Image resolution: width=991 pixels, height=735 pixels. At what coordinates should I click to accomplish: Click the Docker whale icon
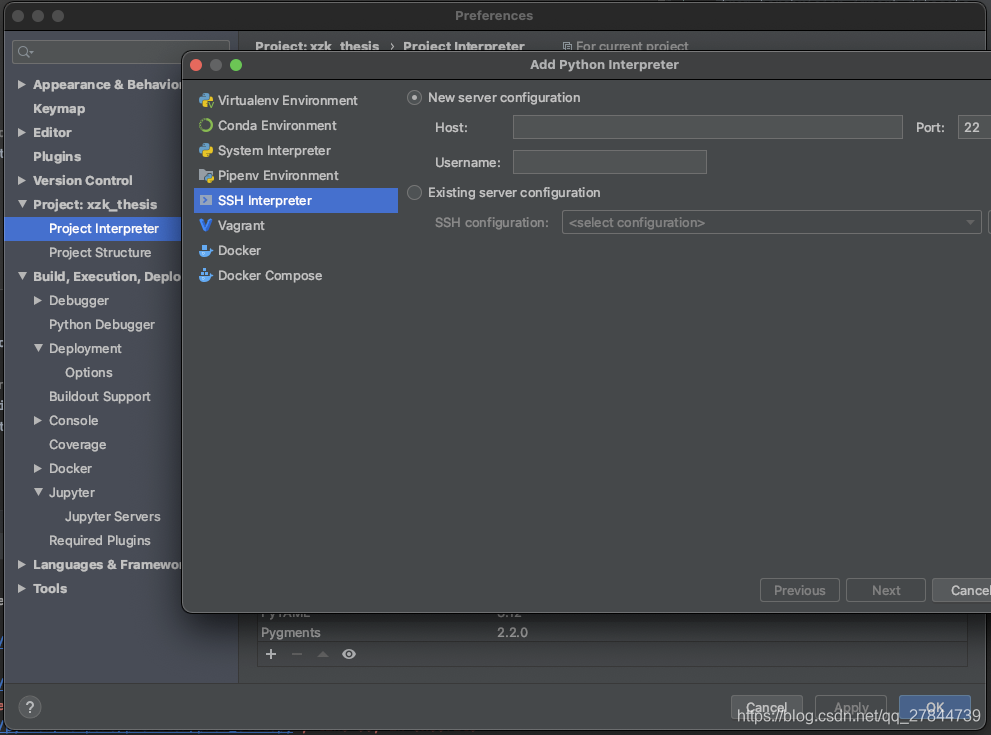pos(205,251)
